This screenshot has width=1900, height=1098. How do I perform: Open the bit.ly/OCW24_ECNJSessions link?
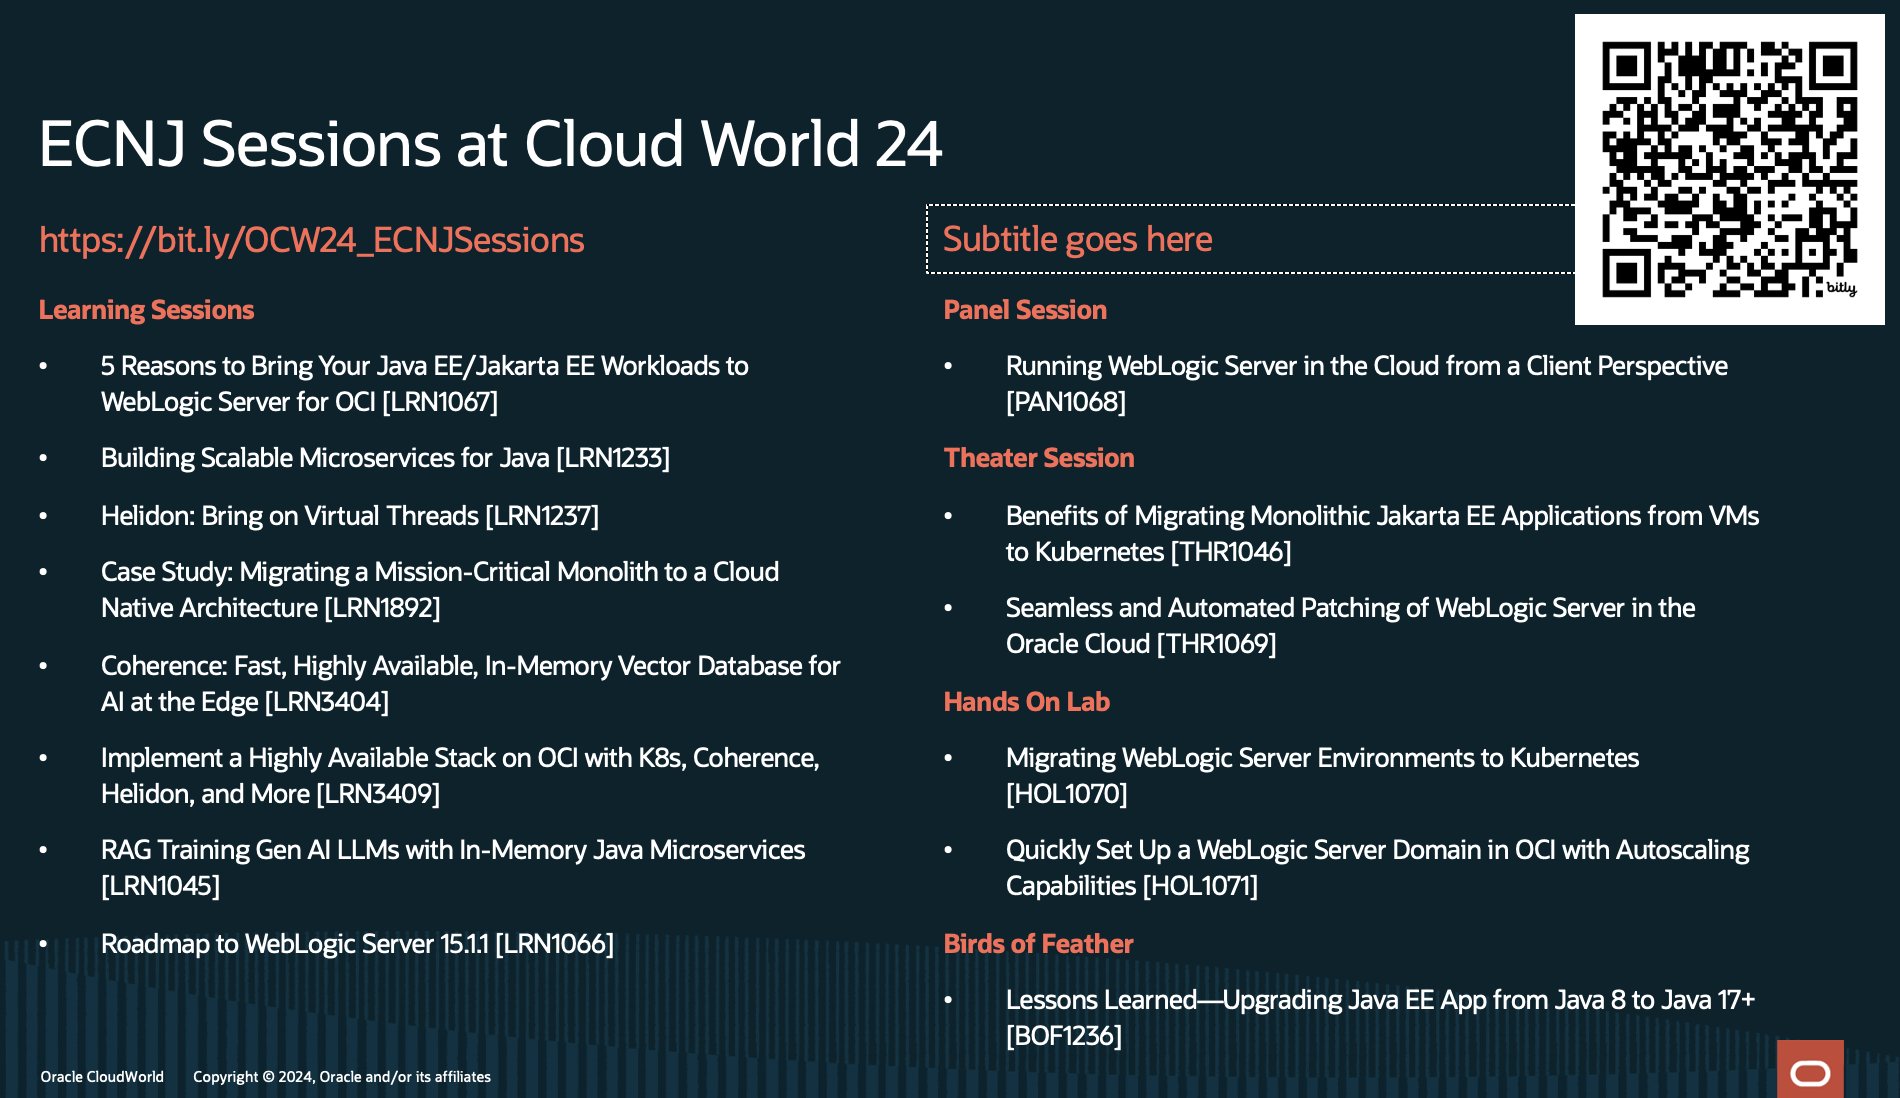tap(311, 240)
